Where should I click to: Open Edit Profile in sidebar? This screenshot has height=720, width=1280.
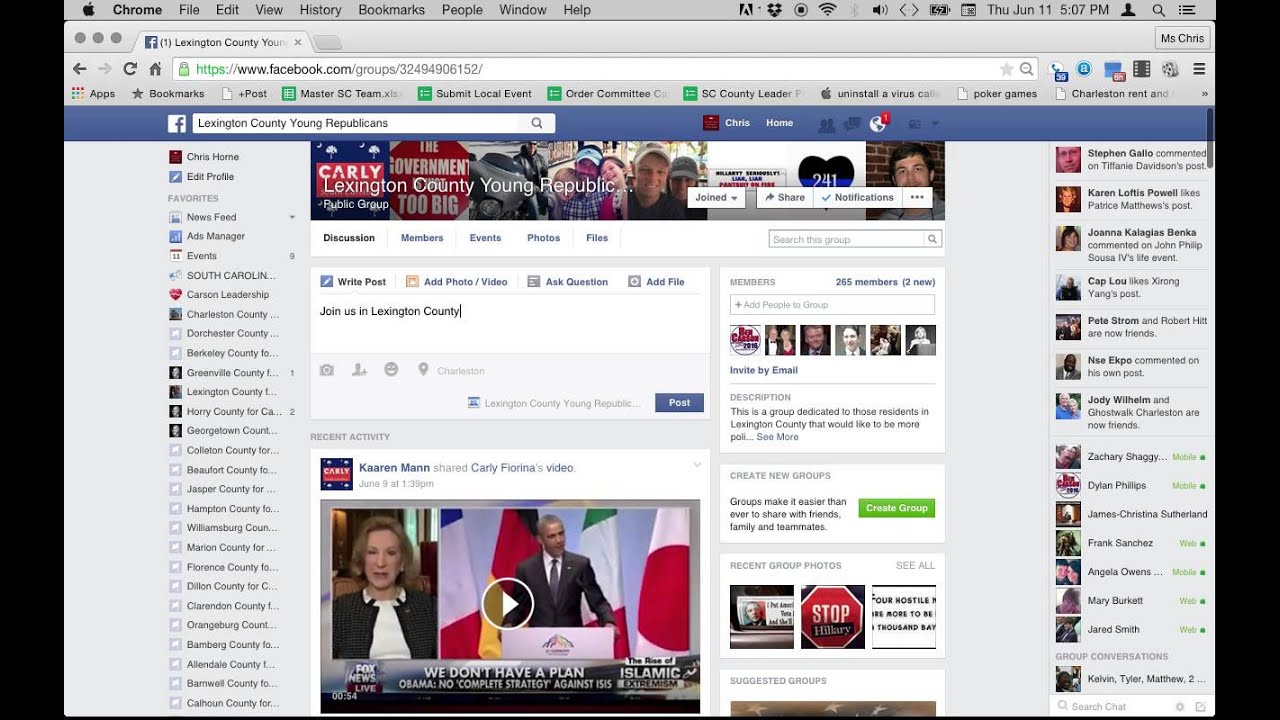tap(201, 177)
